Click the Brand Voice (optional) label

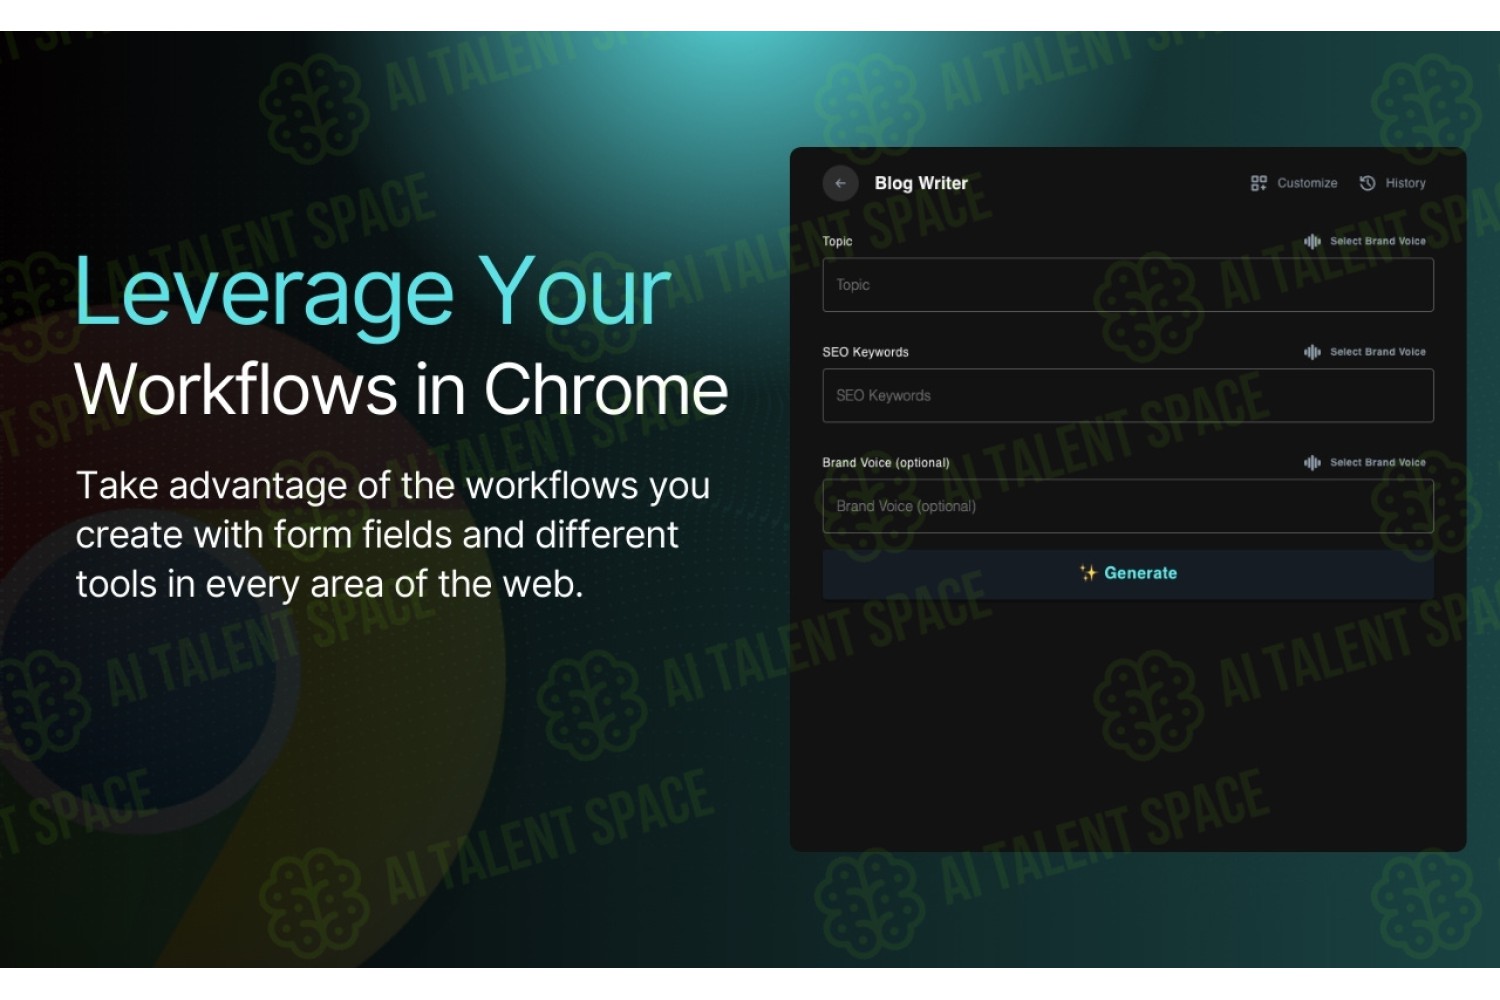[x=886, y=462]
